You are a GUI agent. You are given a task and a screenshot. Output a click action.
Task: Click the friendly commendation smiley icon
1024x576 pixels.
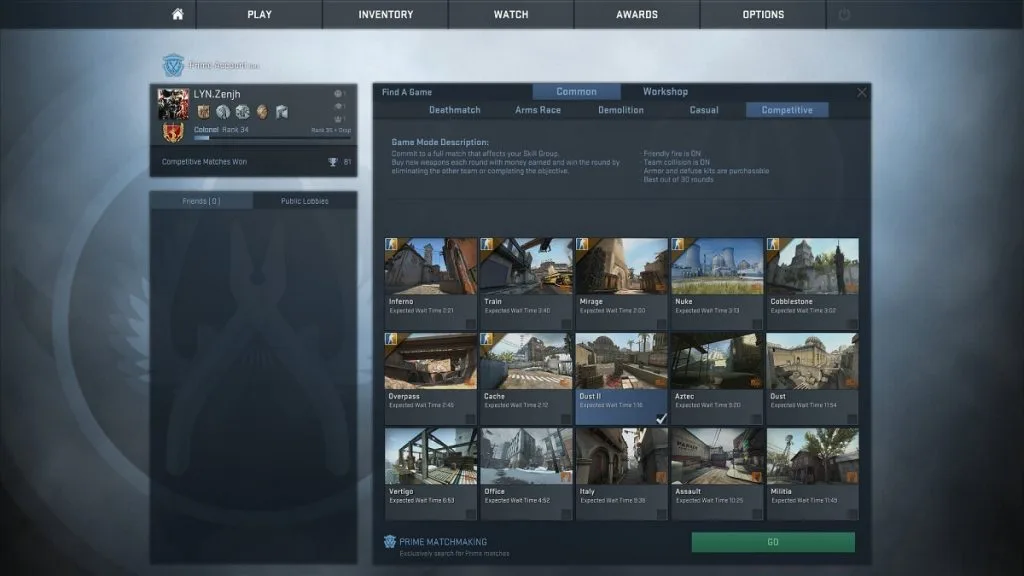click(x=338, y=94)
